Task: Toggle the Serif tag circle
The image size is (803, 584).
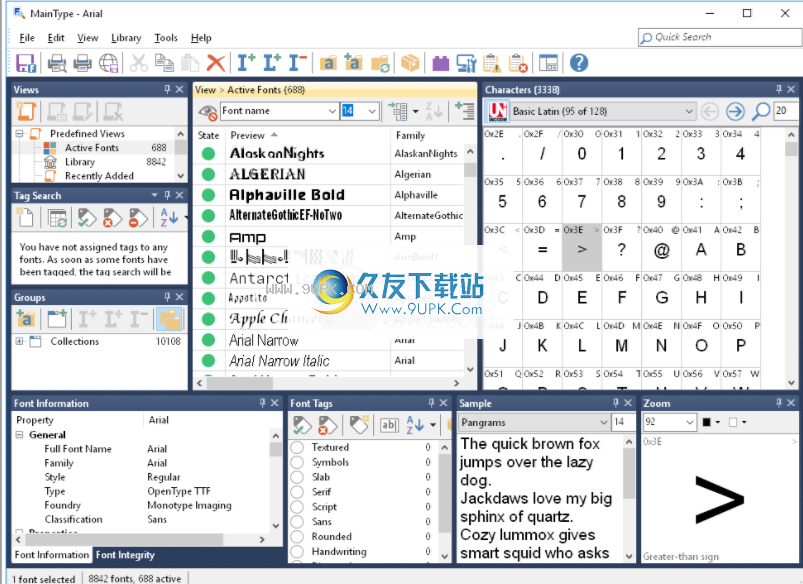Action: tap(297, 492)
